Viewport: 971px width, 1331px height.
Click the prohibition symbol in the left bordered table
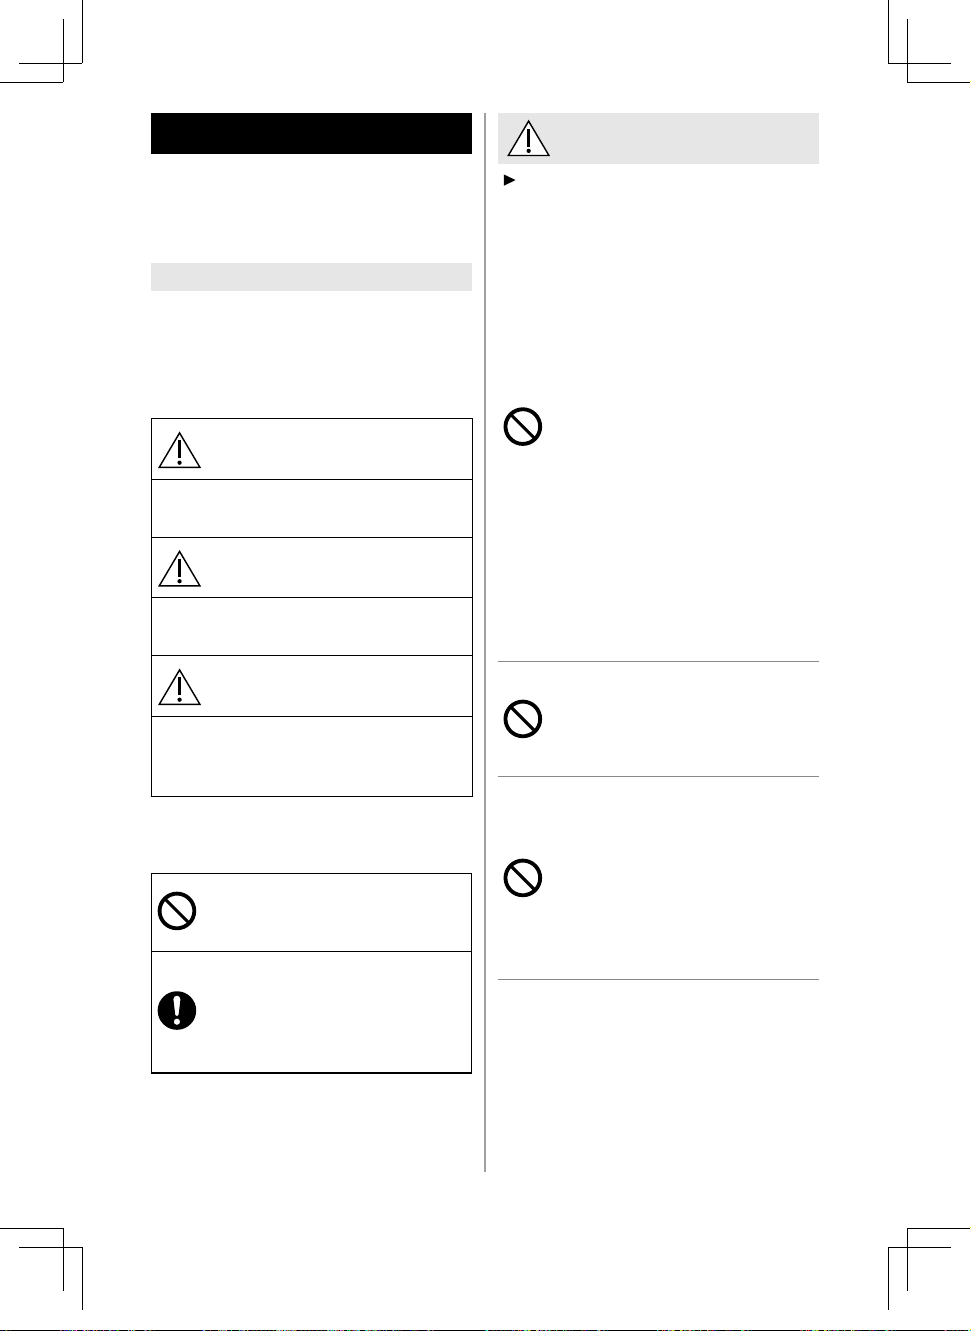177,911
